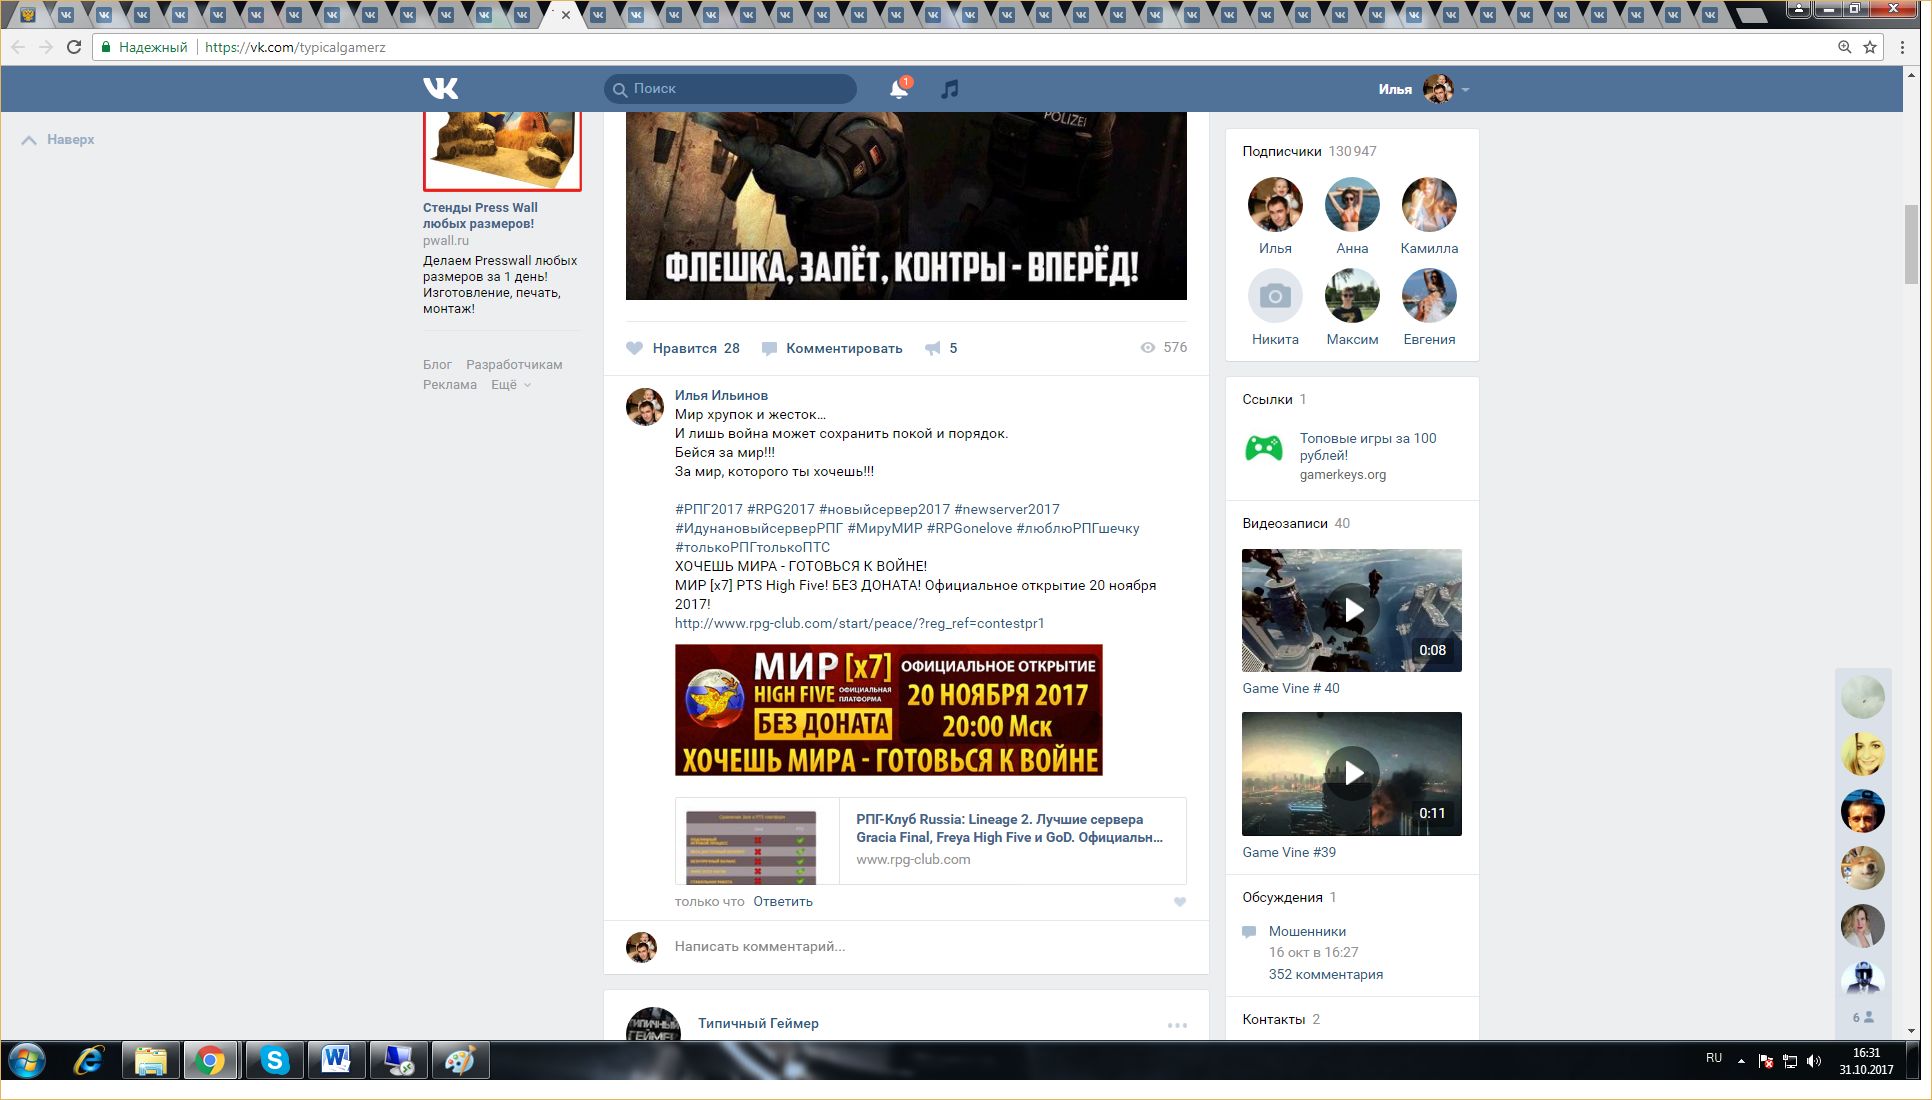Open the post options three-dots menu
Screen dimensions: 1932x1100
click(1177, 1025)
